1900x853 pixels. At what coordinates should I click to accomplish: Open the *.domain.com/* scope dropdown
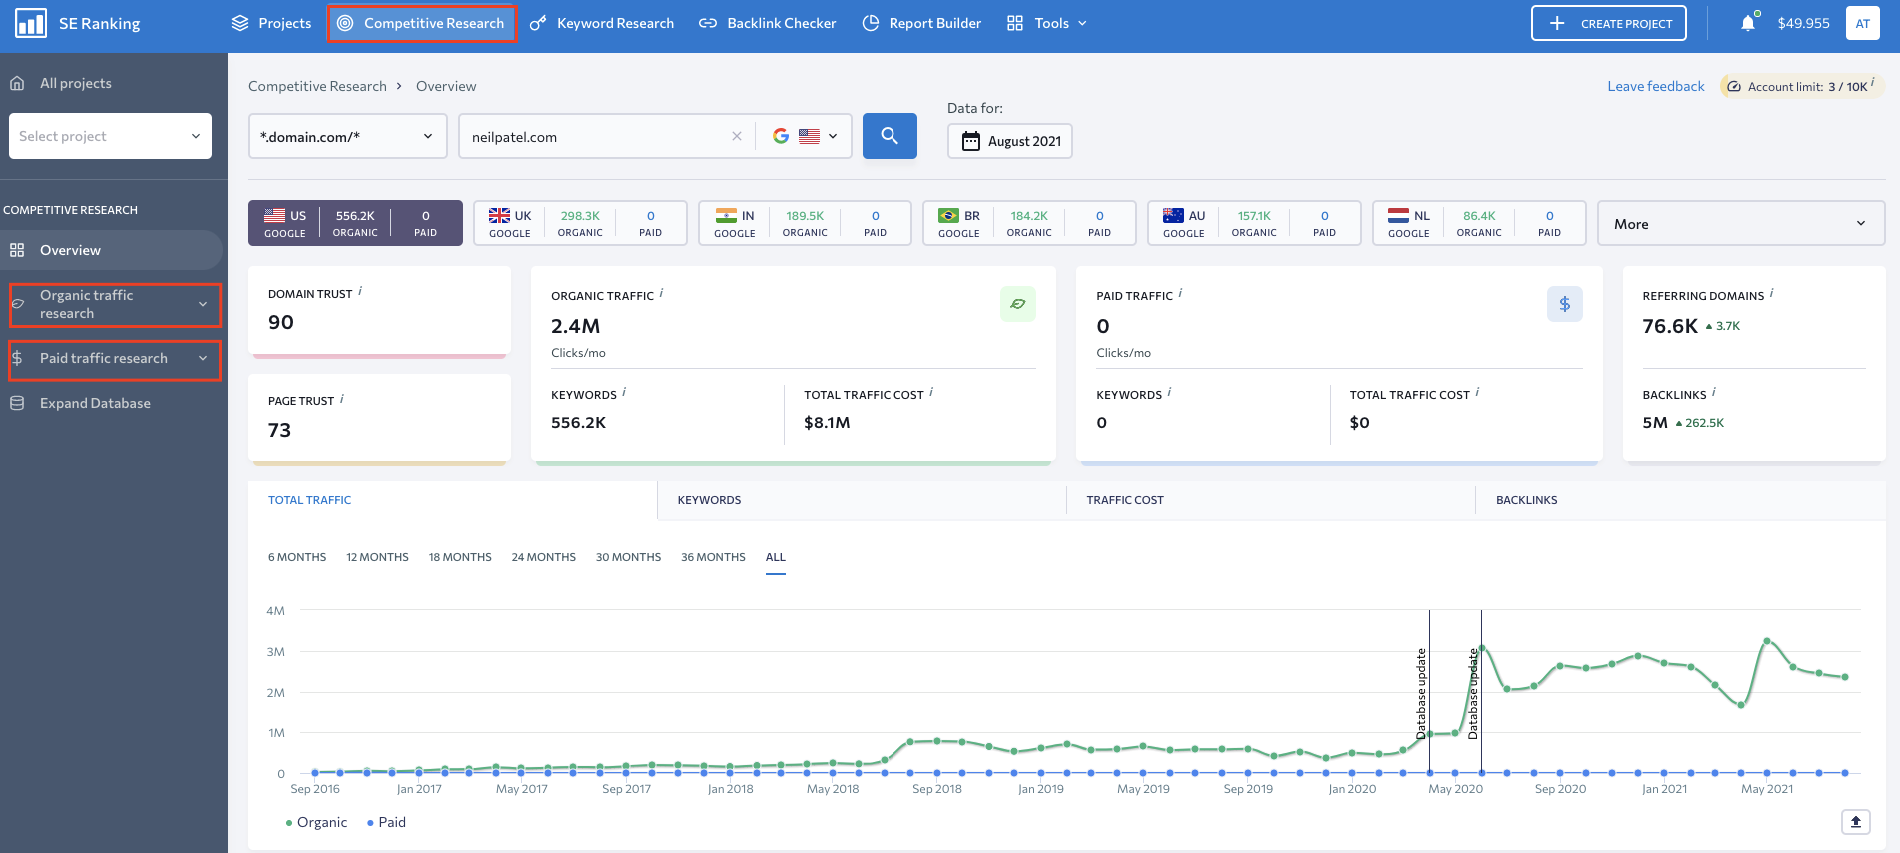coord(347,136)
